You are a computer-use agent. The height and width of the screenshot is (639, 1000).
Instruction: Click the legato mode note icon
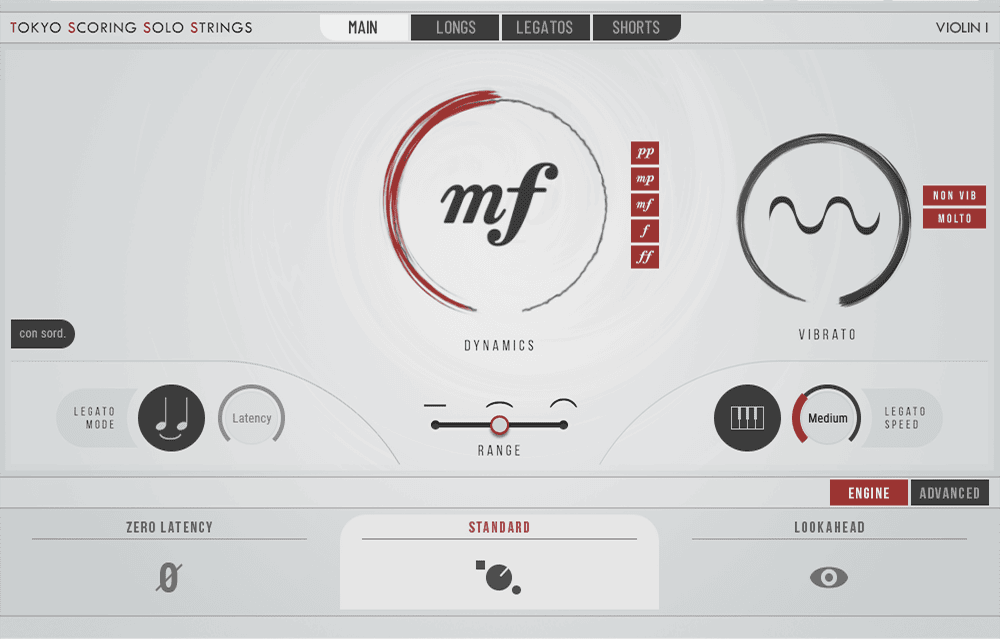pyautogui.click(x=171, y=418)
